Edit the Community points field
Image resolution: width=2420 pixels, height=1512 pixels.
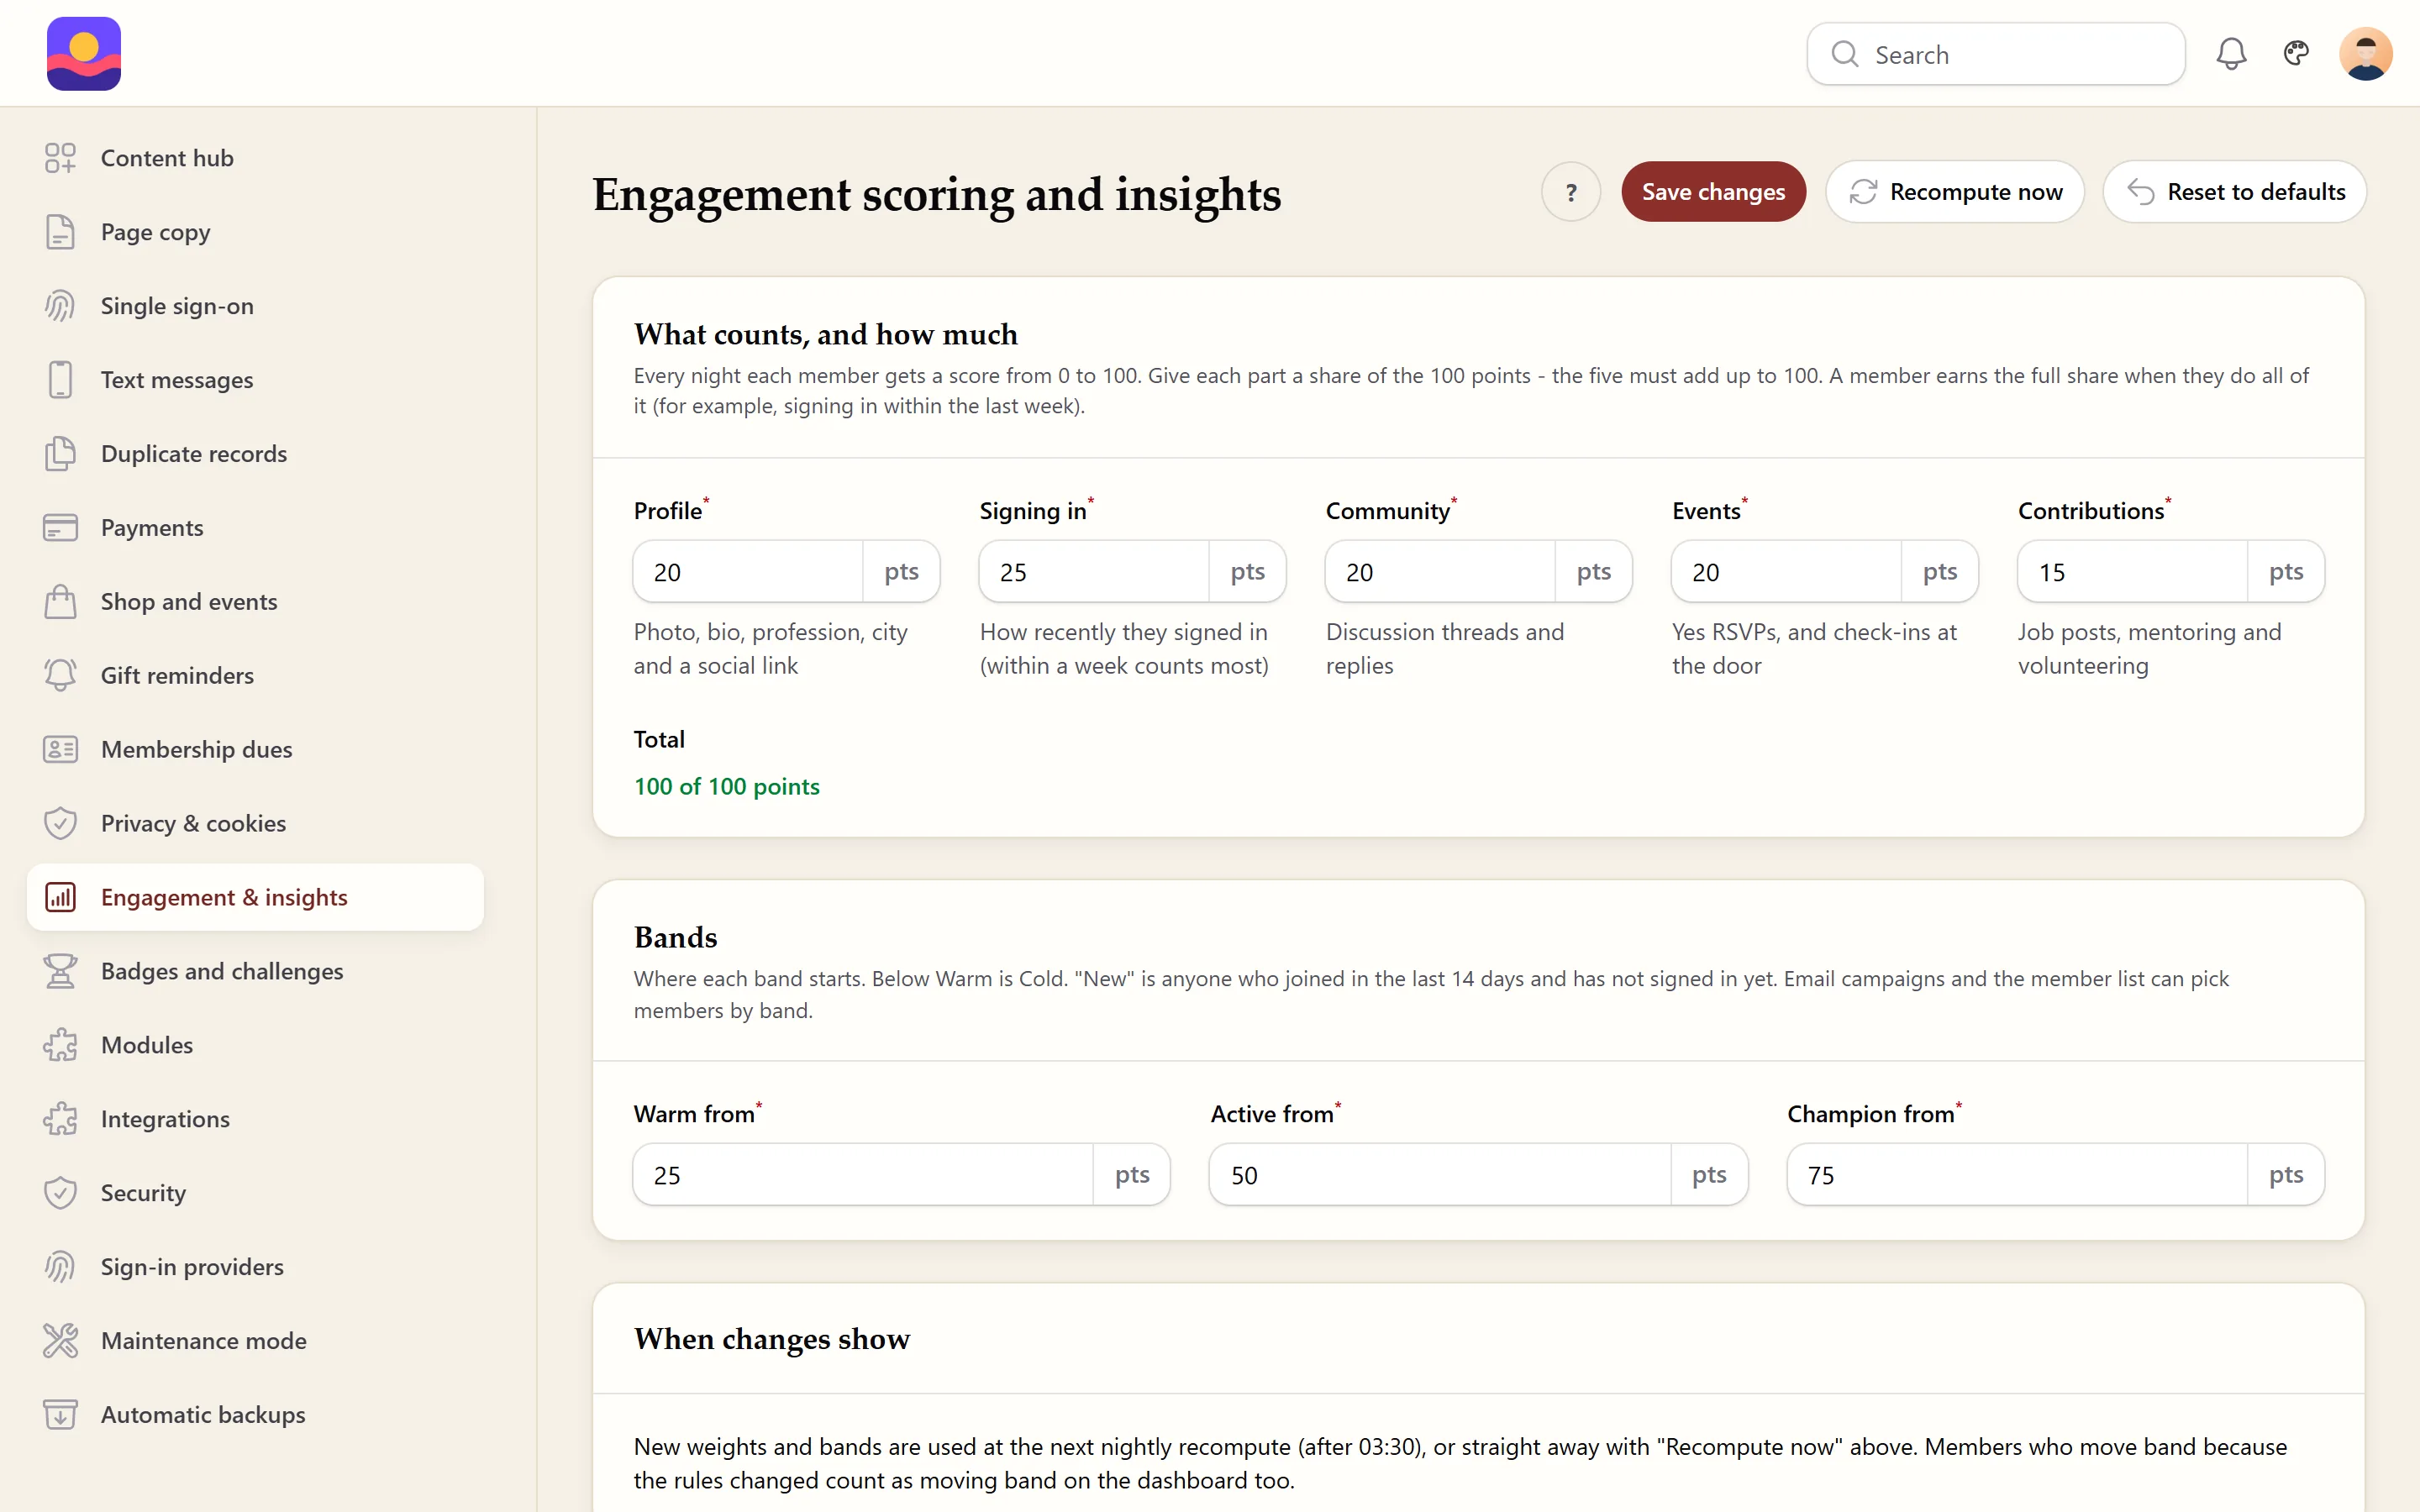1440,572
